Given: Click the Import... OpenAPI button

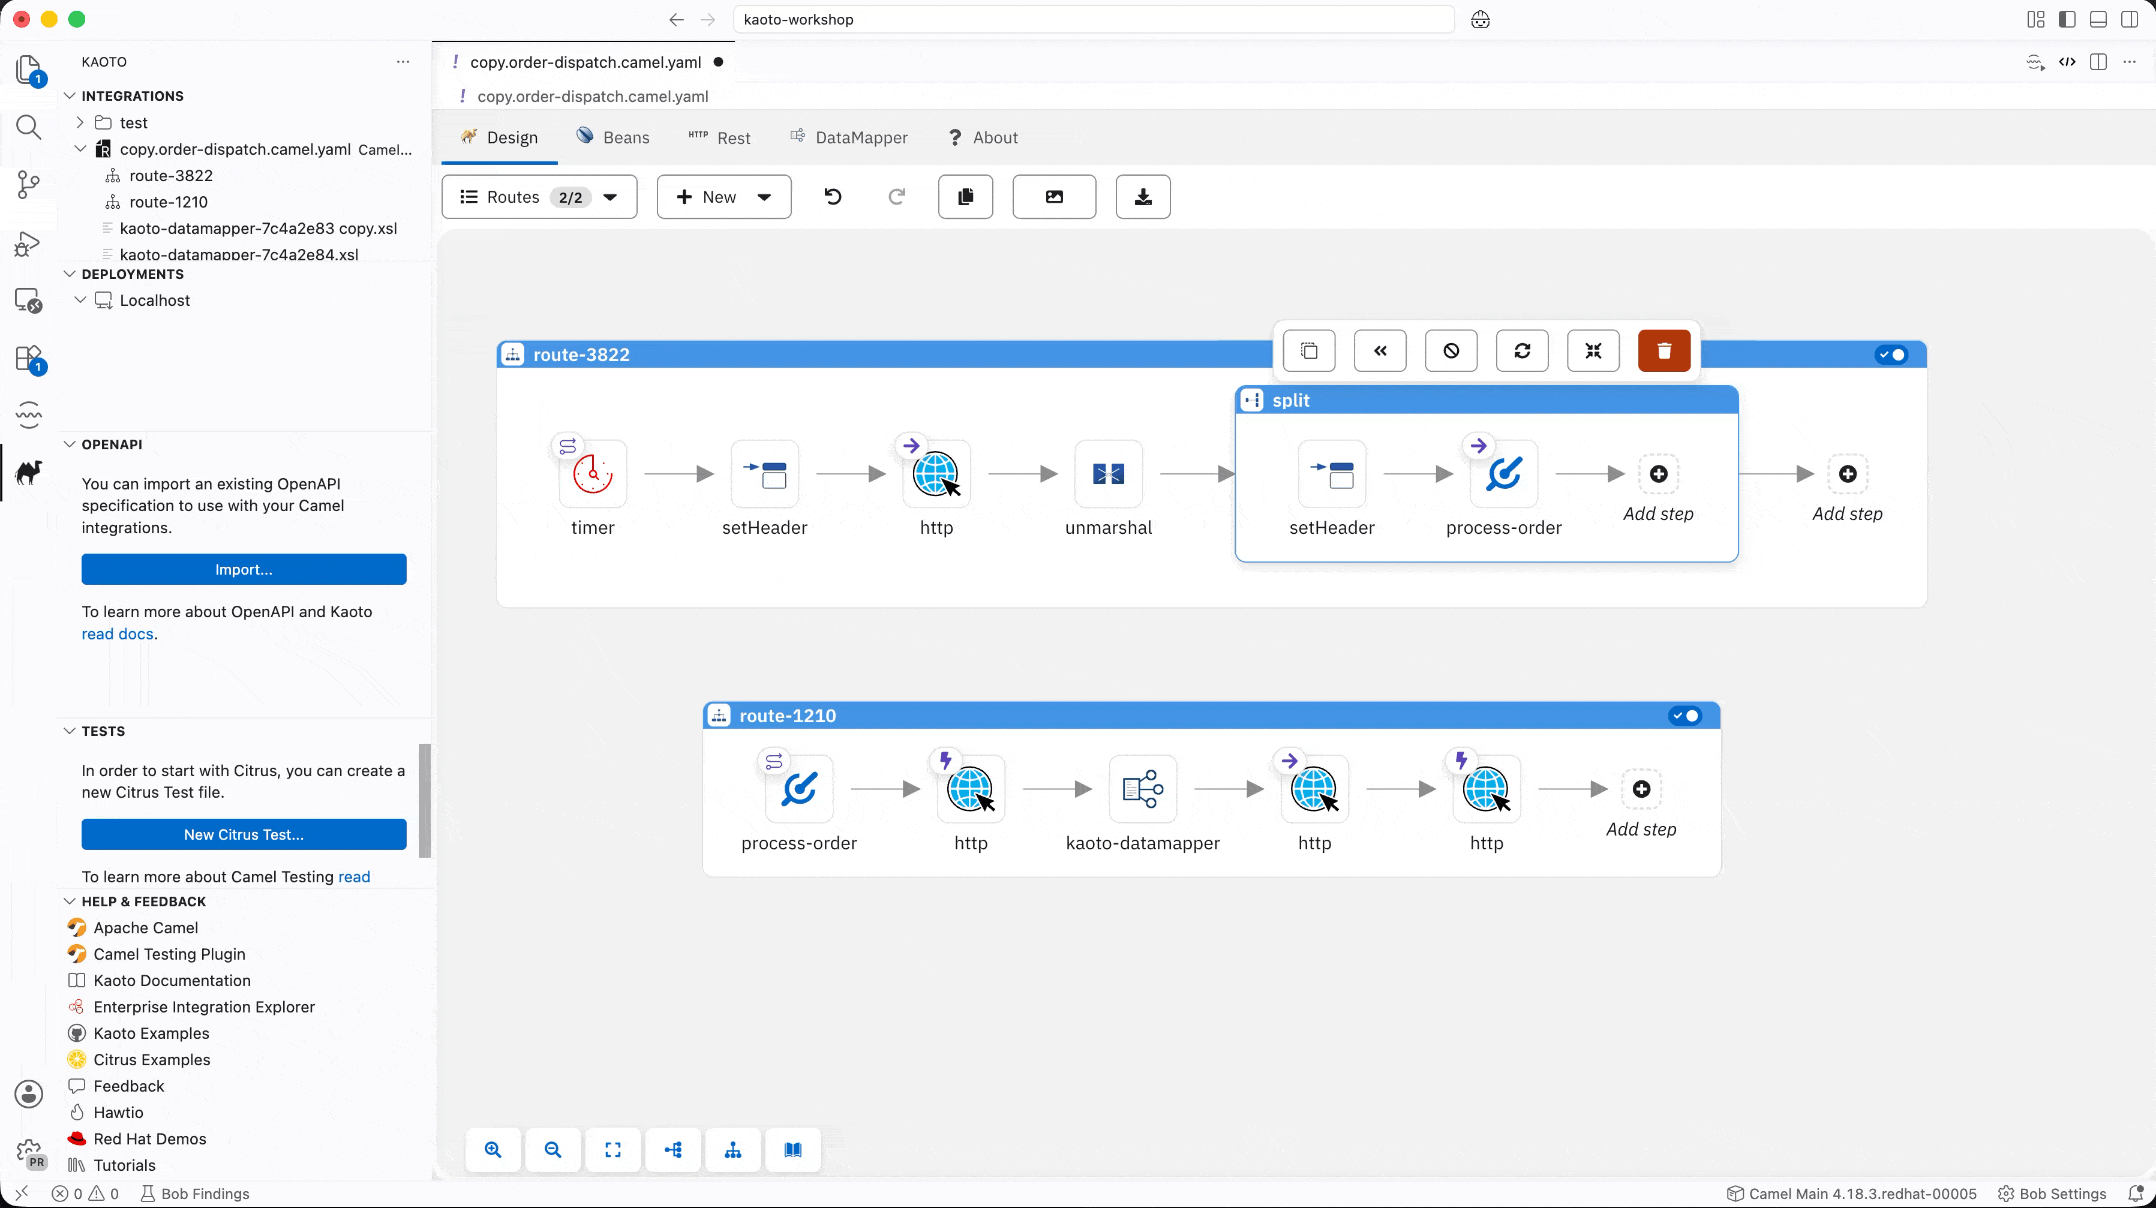Looking at the screenshot, I should pyautogui.click(x=244, y=569).
